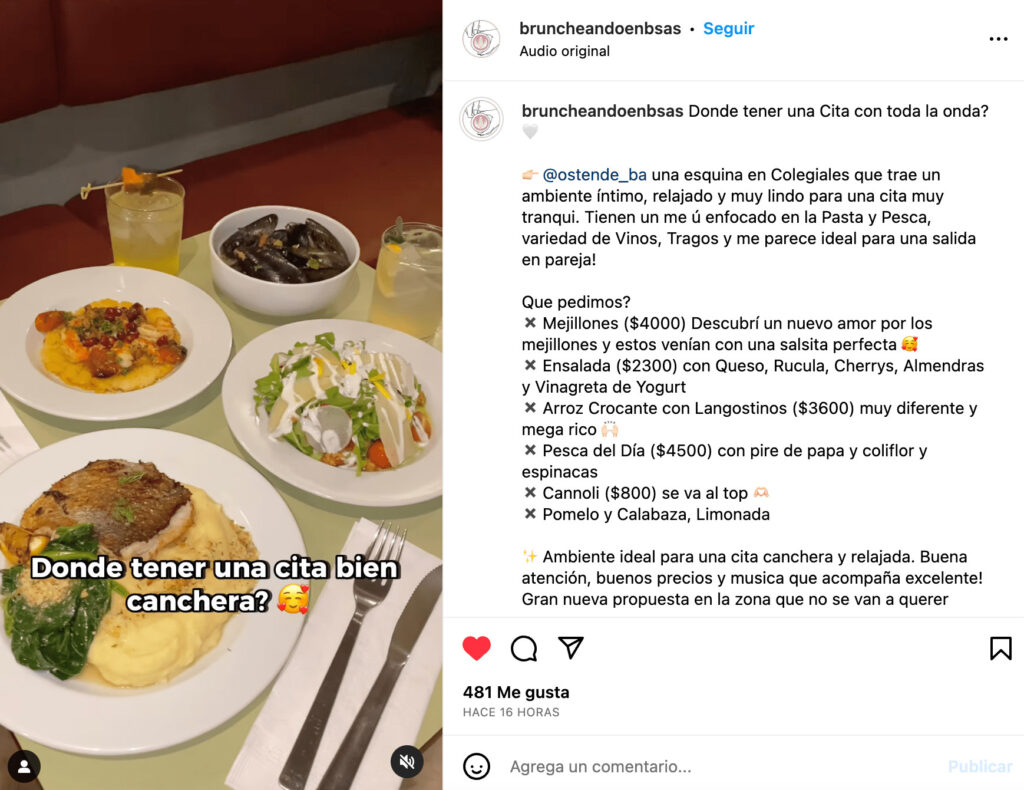Open the three-dot more options menu
Screen dimensions: 1024x790
[998, 39]
